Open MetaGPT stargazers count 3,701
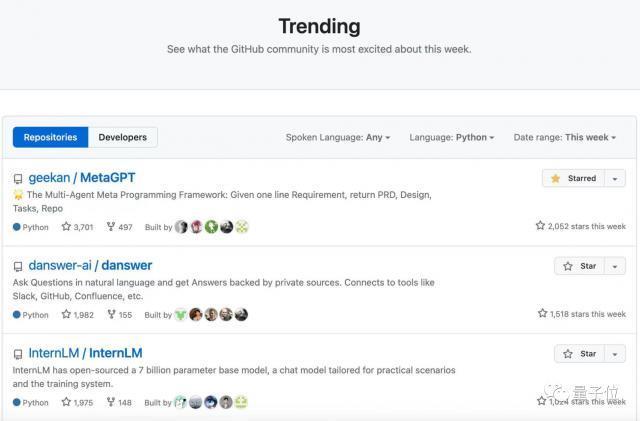Image resolution: width=640 pixels, height=421 pixels. 77,227
